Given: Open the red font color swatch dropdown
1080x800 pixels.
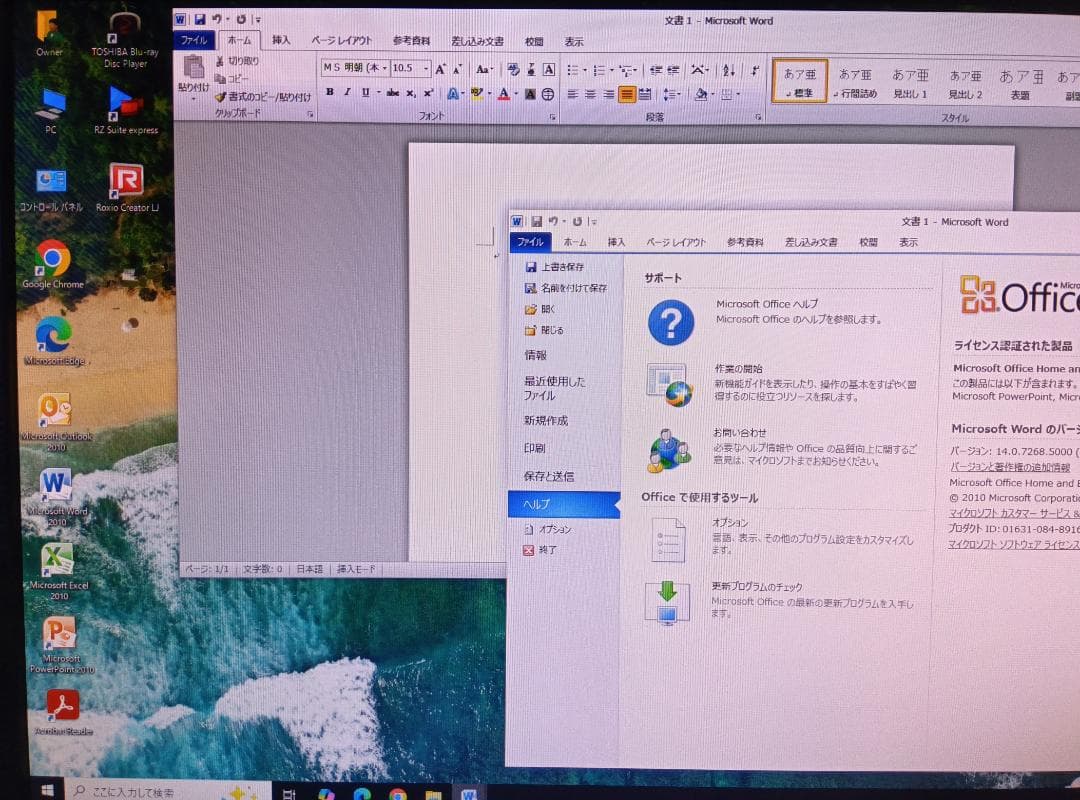Looking at the screenshot, I should [514, 92].
